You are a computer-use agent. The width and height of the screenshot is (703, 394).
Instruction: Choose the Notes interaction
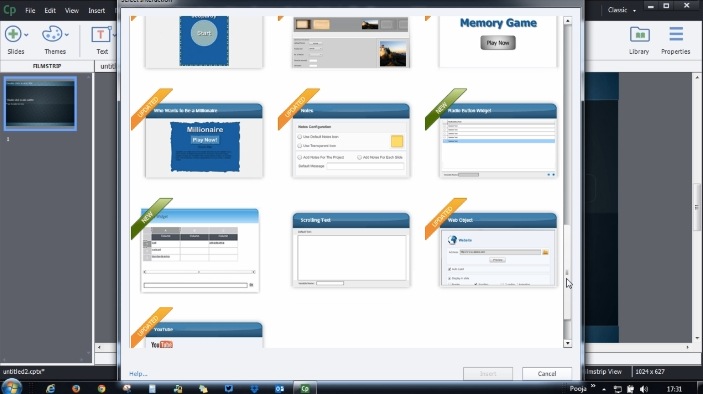point(351,140)
